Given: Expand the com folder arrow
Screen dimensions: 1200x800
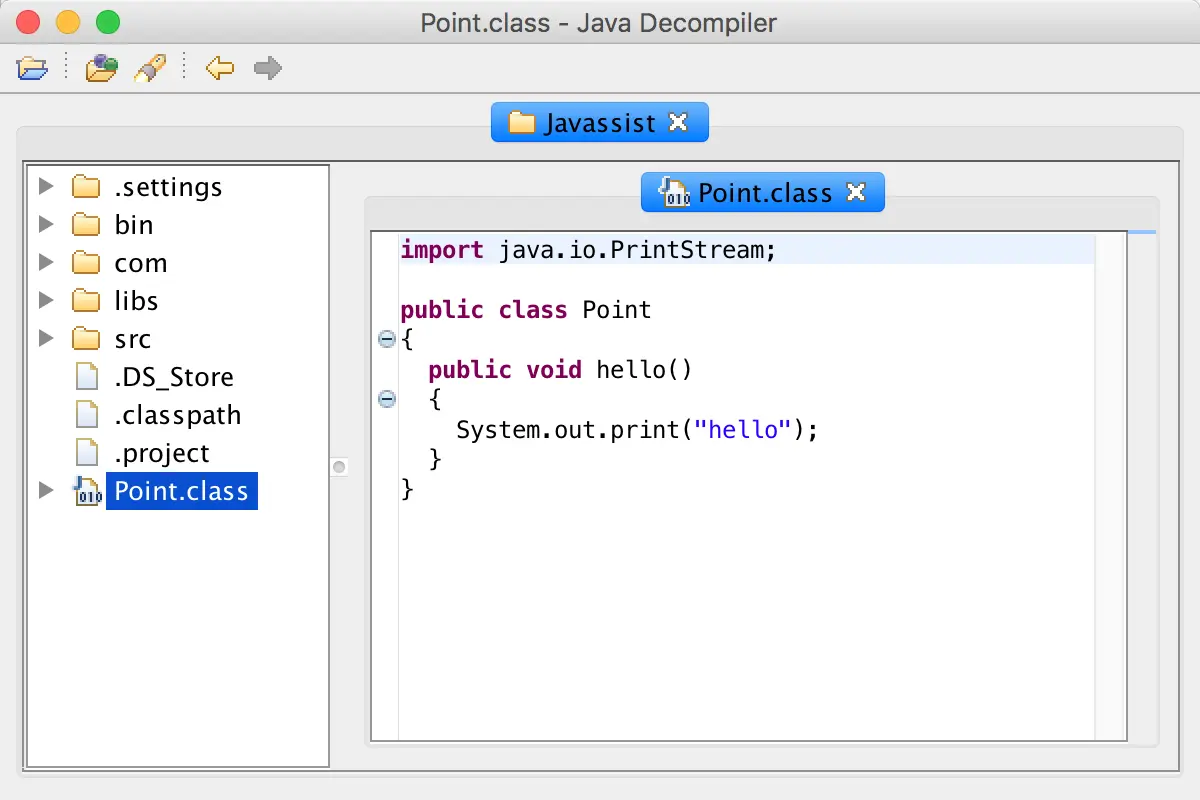Looking at the screenshot, I should pyautogui.click(x=45, y=263).
